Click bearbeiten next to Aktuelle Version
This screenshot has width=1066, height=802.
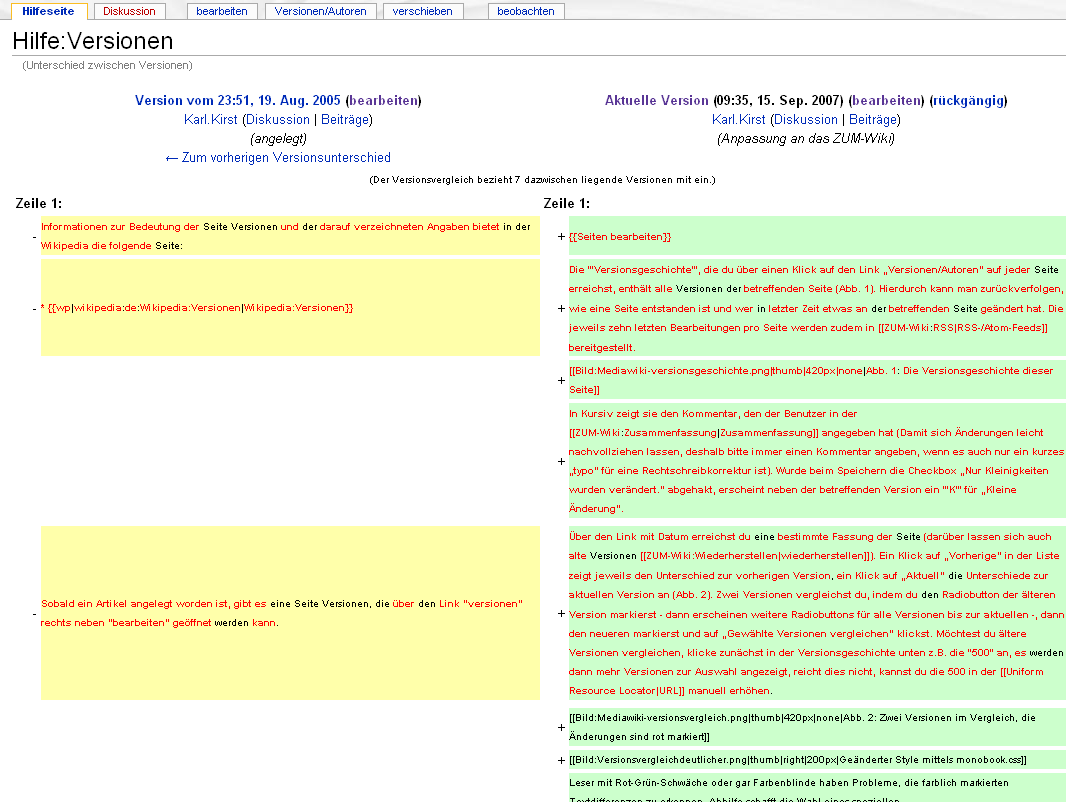point(886,101)
